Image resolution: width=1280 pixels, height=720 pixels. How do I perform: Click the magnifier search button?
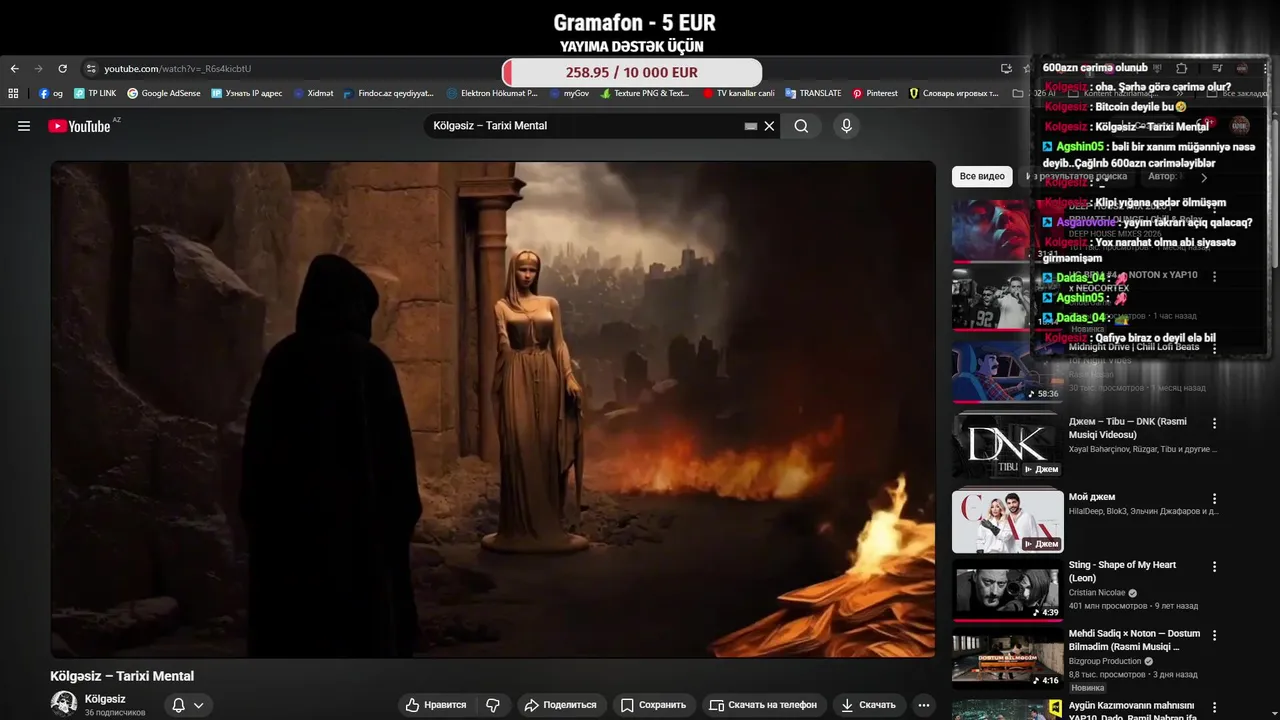pos(801,126)
